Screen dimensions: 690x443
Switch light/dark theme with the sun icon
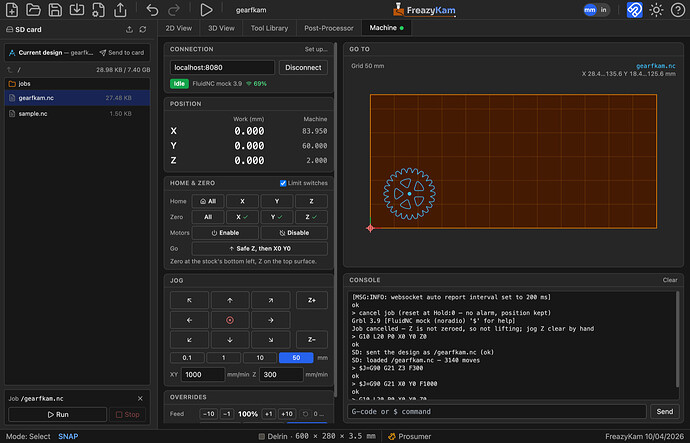click(x=656, y=10)
